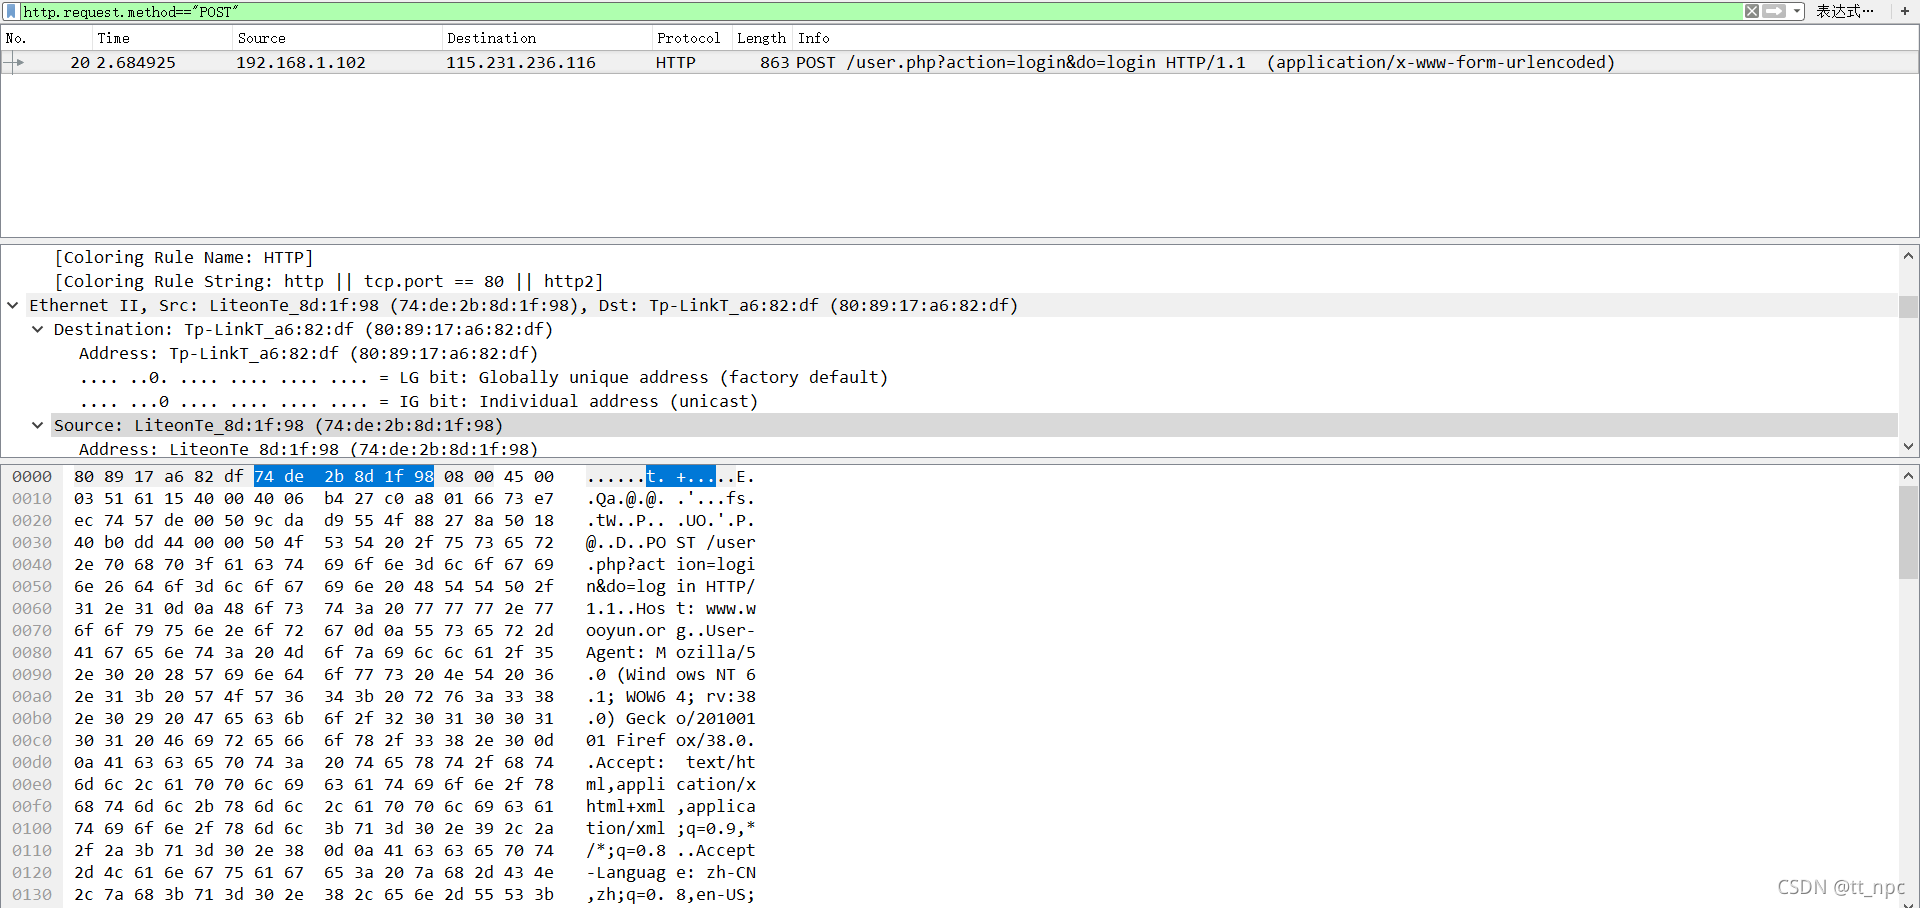Sort packets by the No. column
The image size is (1920, 908).
point(46,38)
